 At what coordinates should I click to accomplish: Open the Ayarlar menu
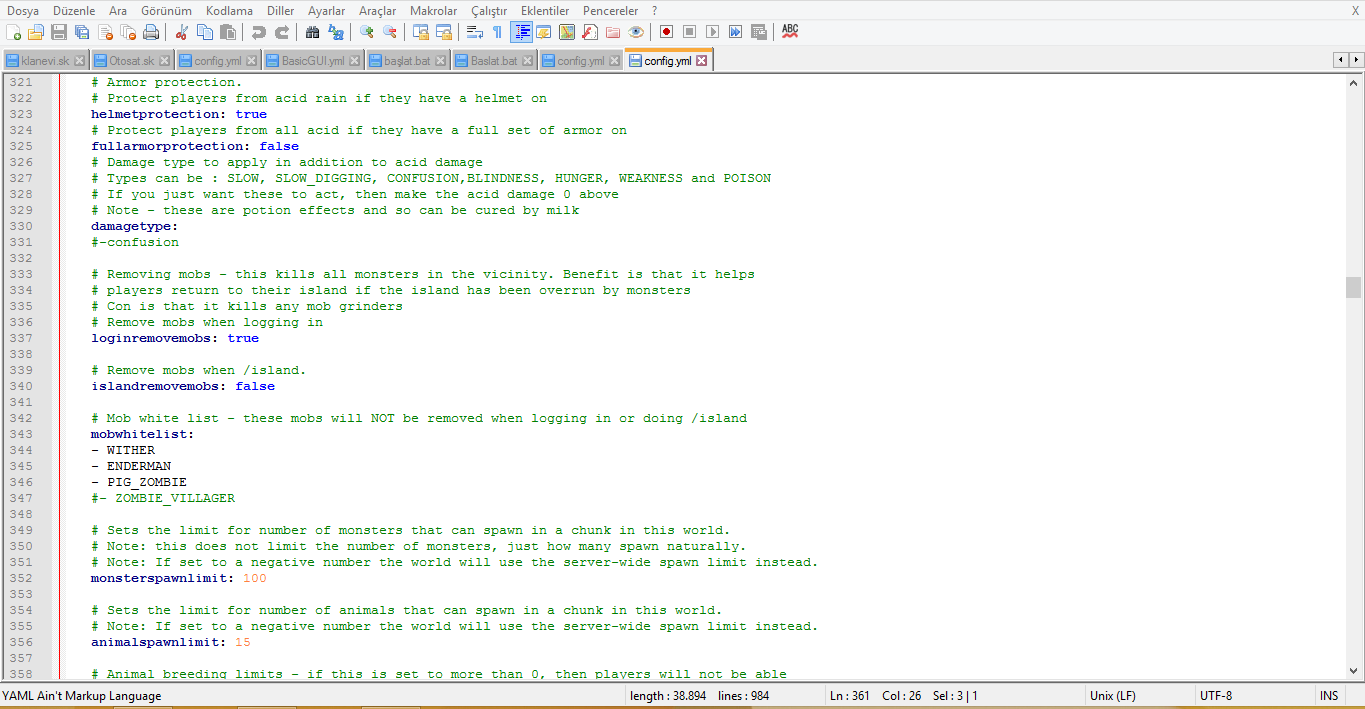pyautogui.click(x=327, y=10)
